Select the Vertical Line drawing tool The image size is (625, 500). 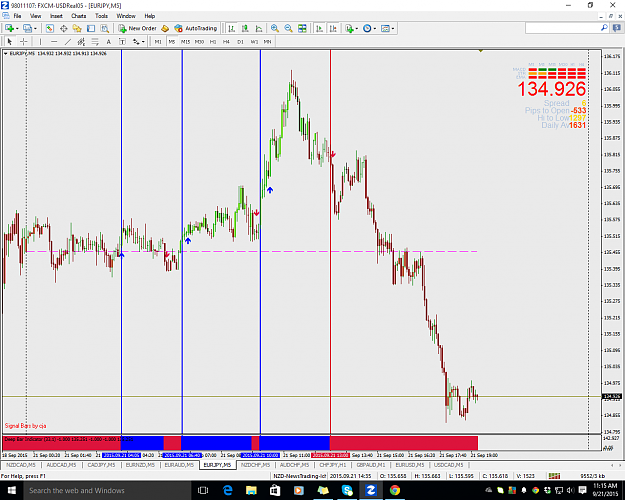(40, 41)
